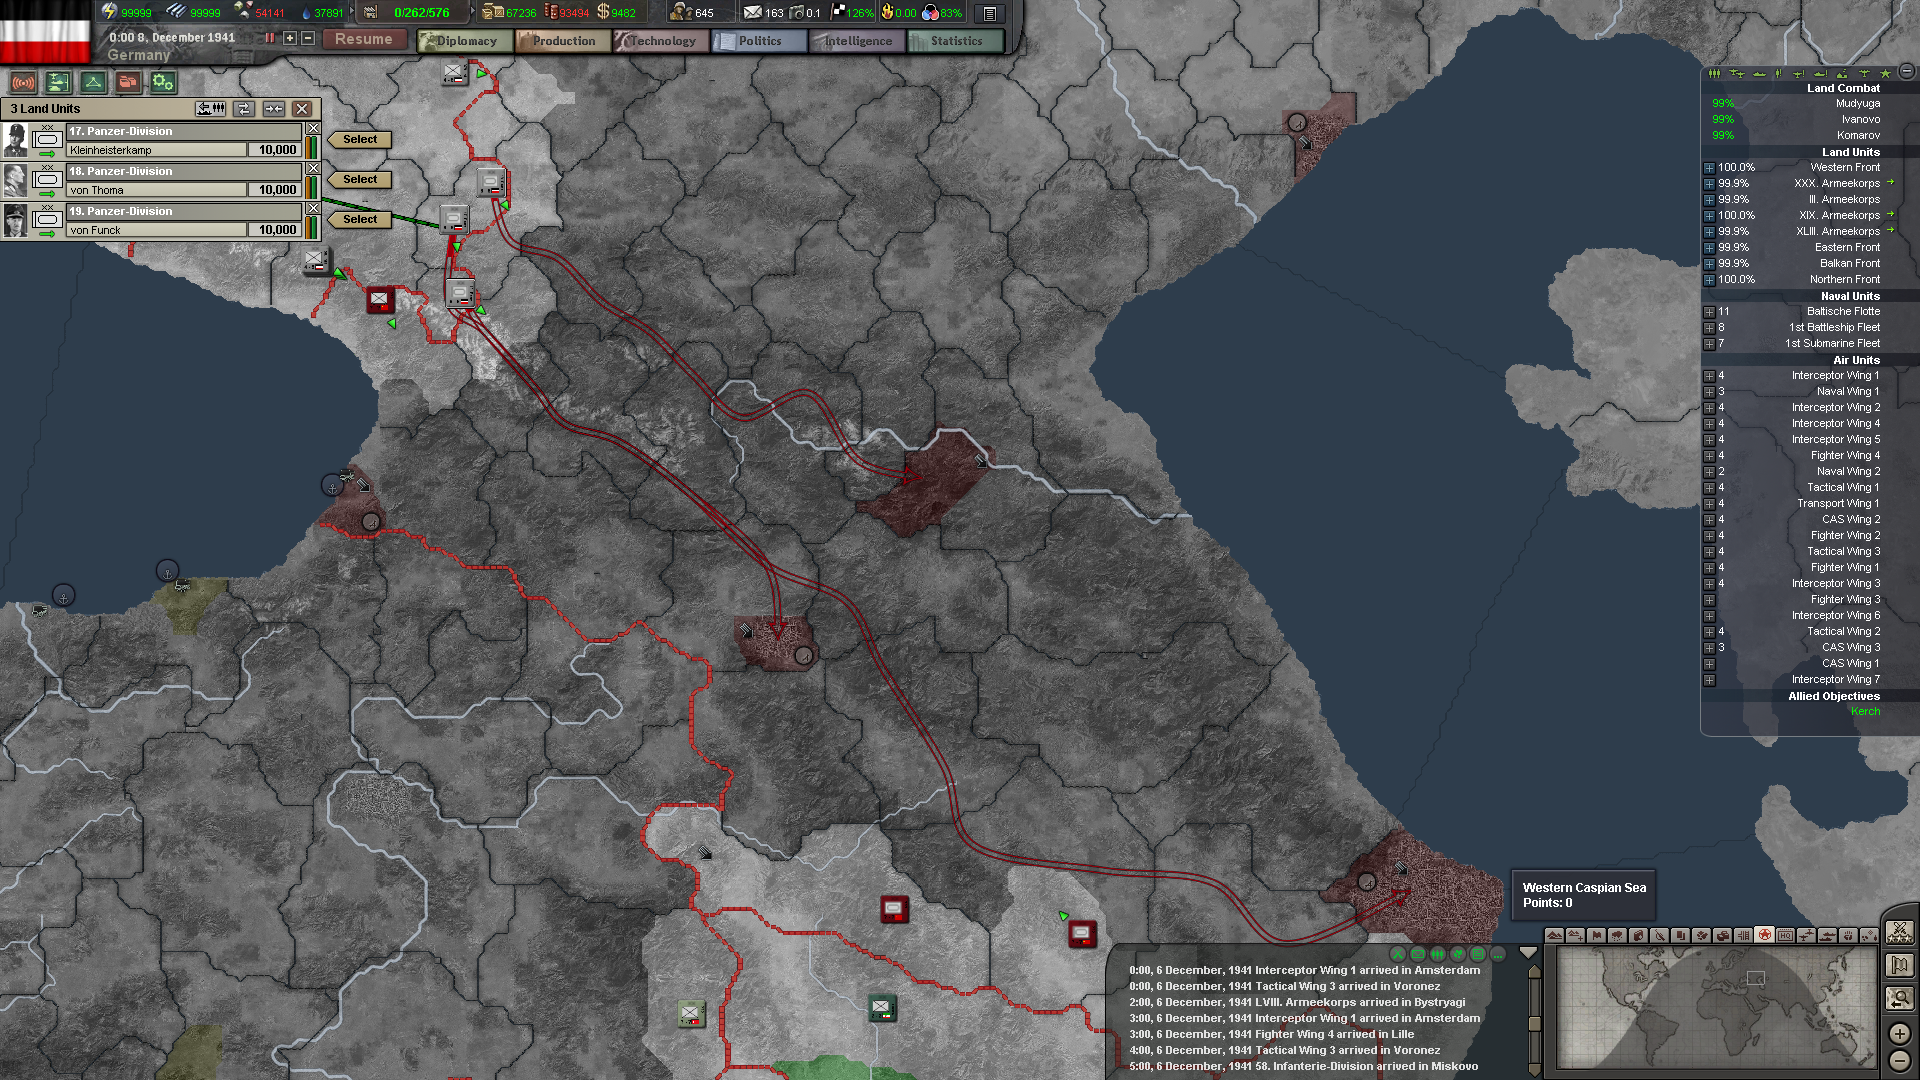Toggle the land units filter in outliner
The image size is (1920, 1080).
[1714, 73]
